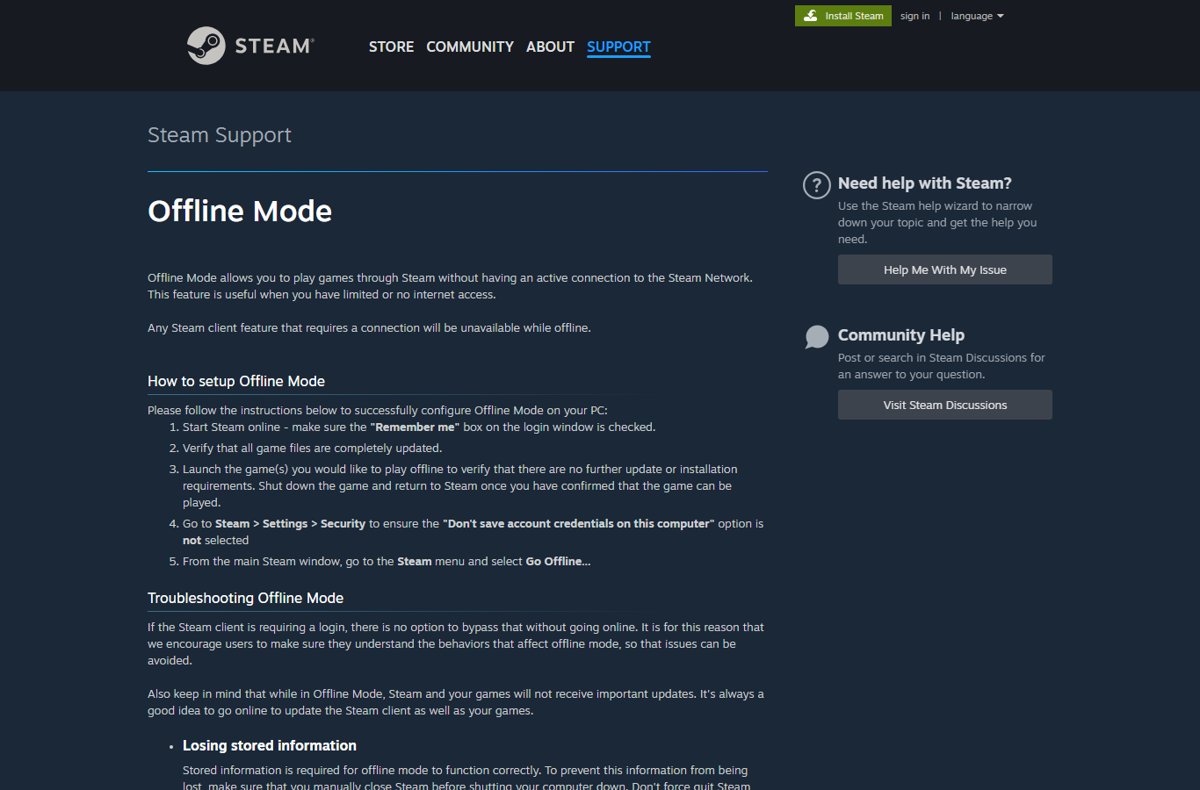Click "Verify that all game files are completely updated"
Image resolution: width=1200 pixels, height=790 pixels.
[312, 448]
